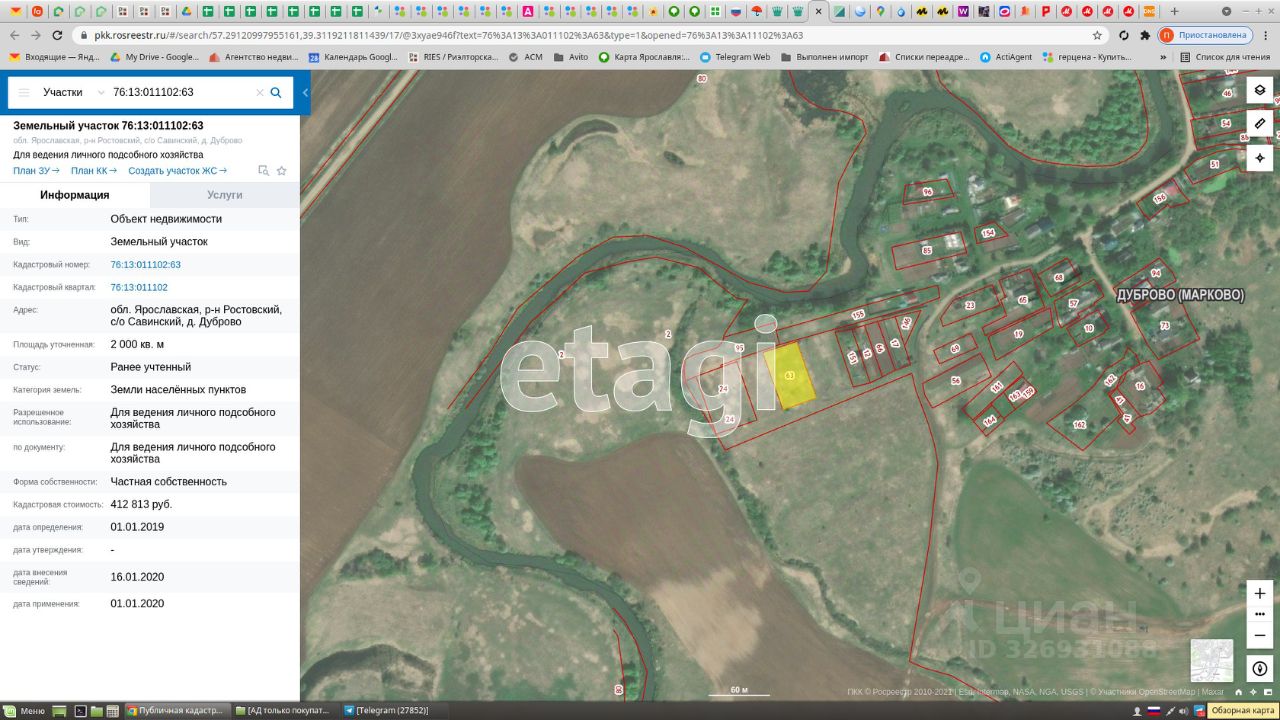
Task: Add parcel to favorites with star
Action: (x=282, y=171)
